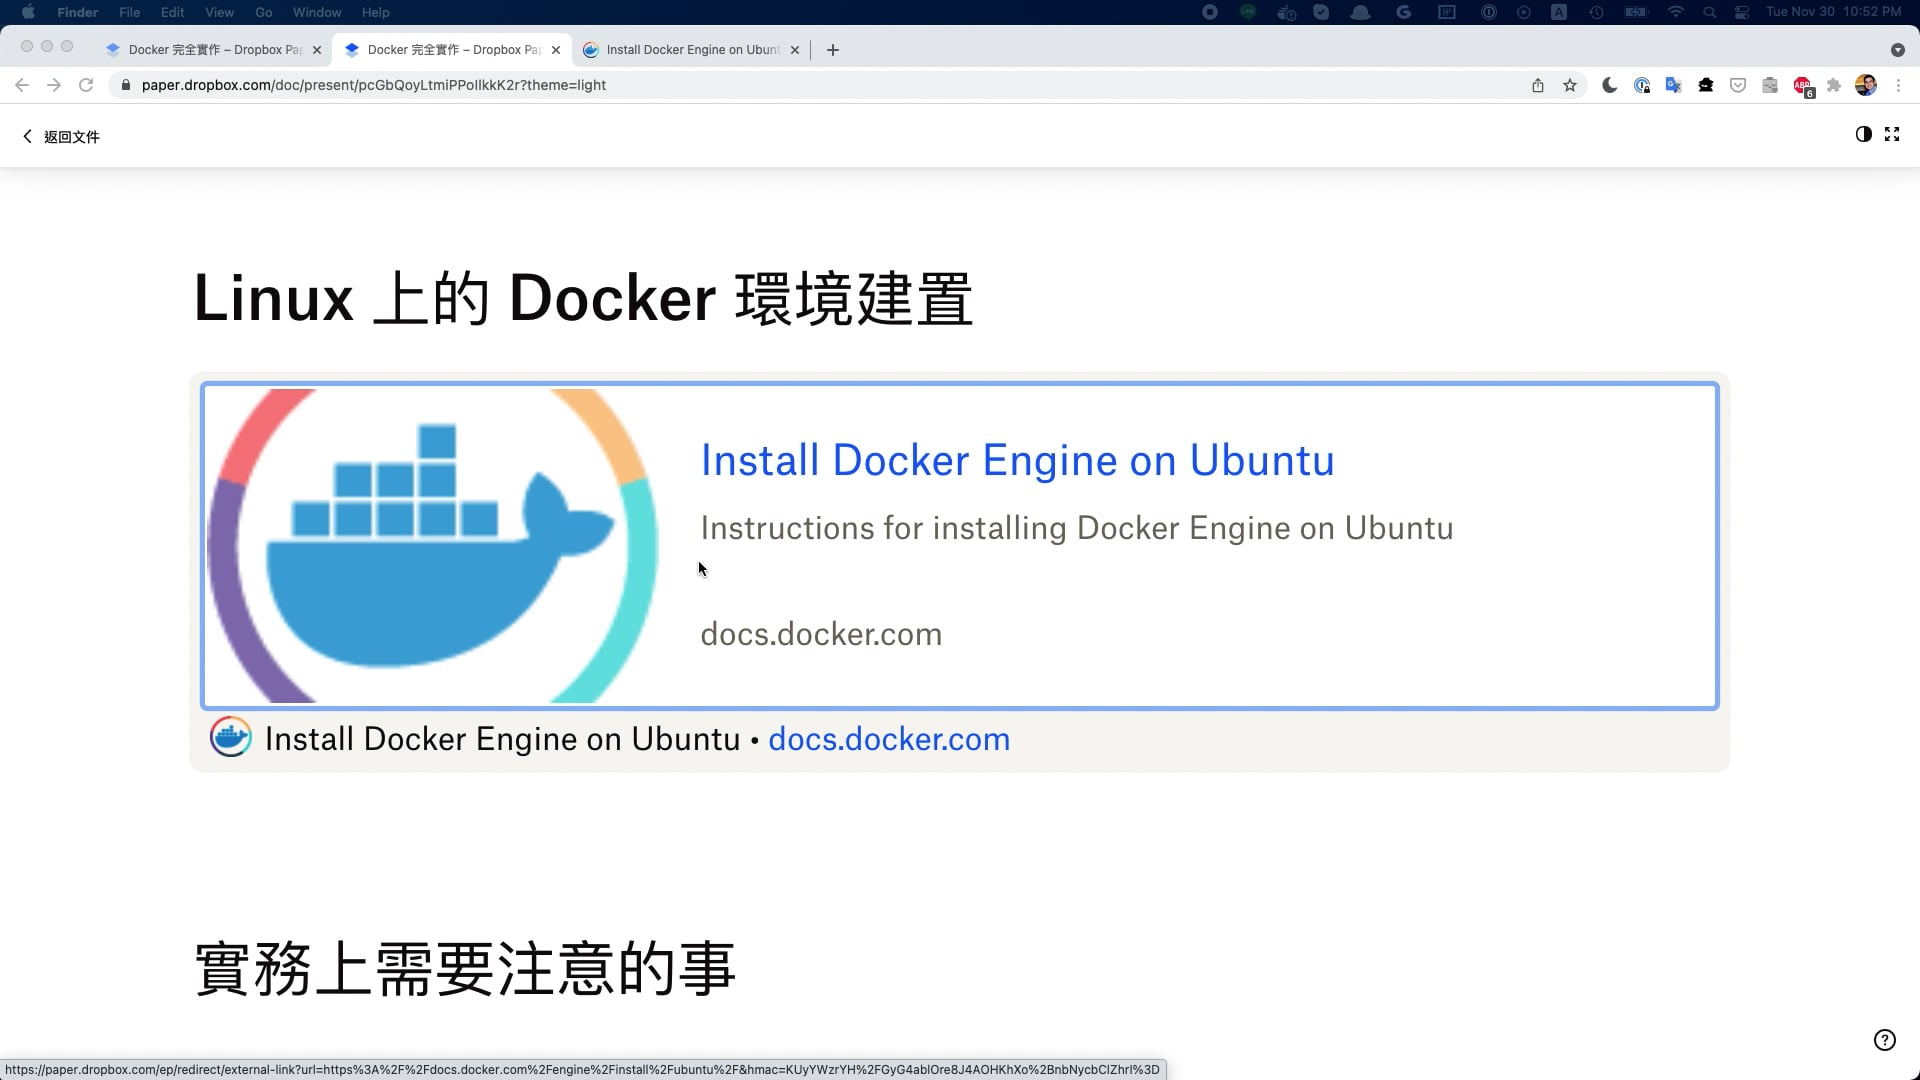Open the Adblock Plus extension
This screenshot has height=1080, width=1920.
point(1801,85)
